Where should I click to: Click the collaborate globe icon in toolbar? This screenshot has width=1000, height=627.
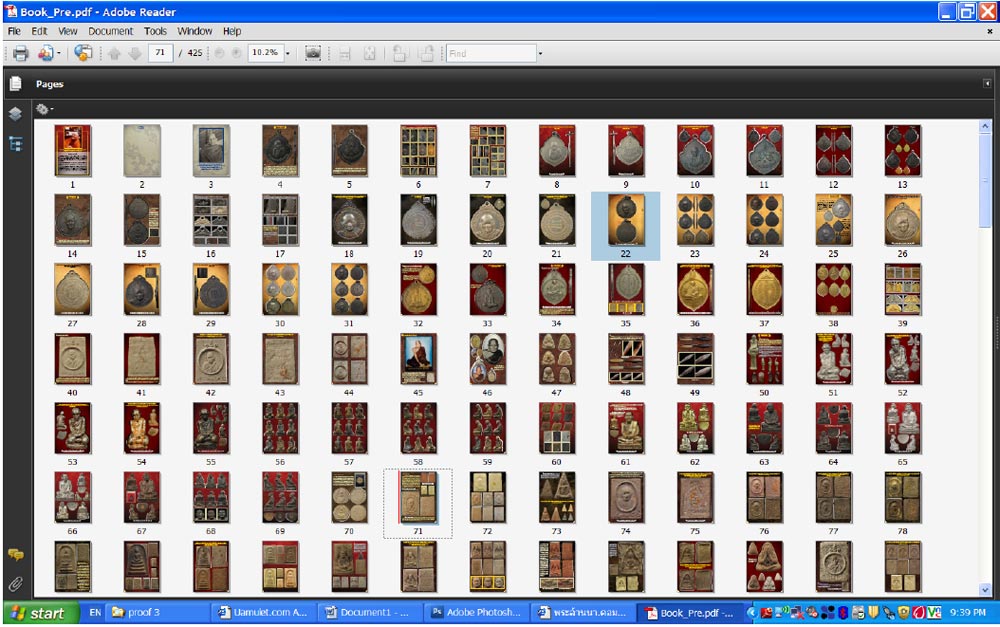83,53
